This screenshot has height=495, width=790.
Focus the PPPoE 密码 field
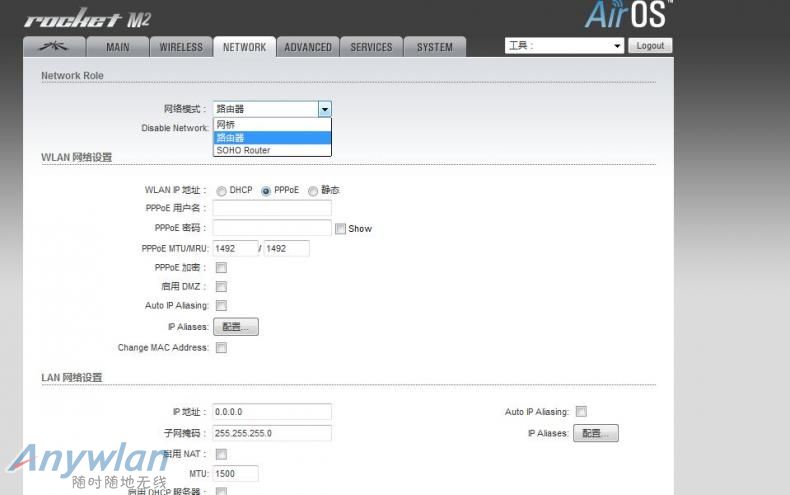point(272,228)
